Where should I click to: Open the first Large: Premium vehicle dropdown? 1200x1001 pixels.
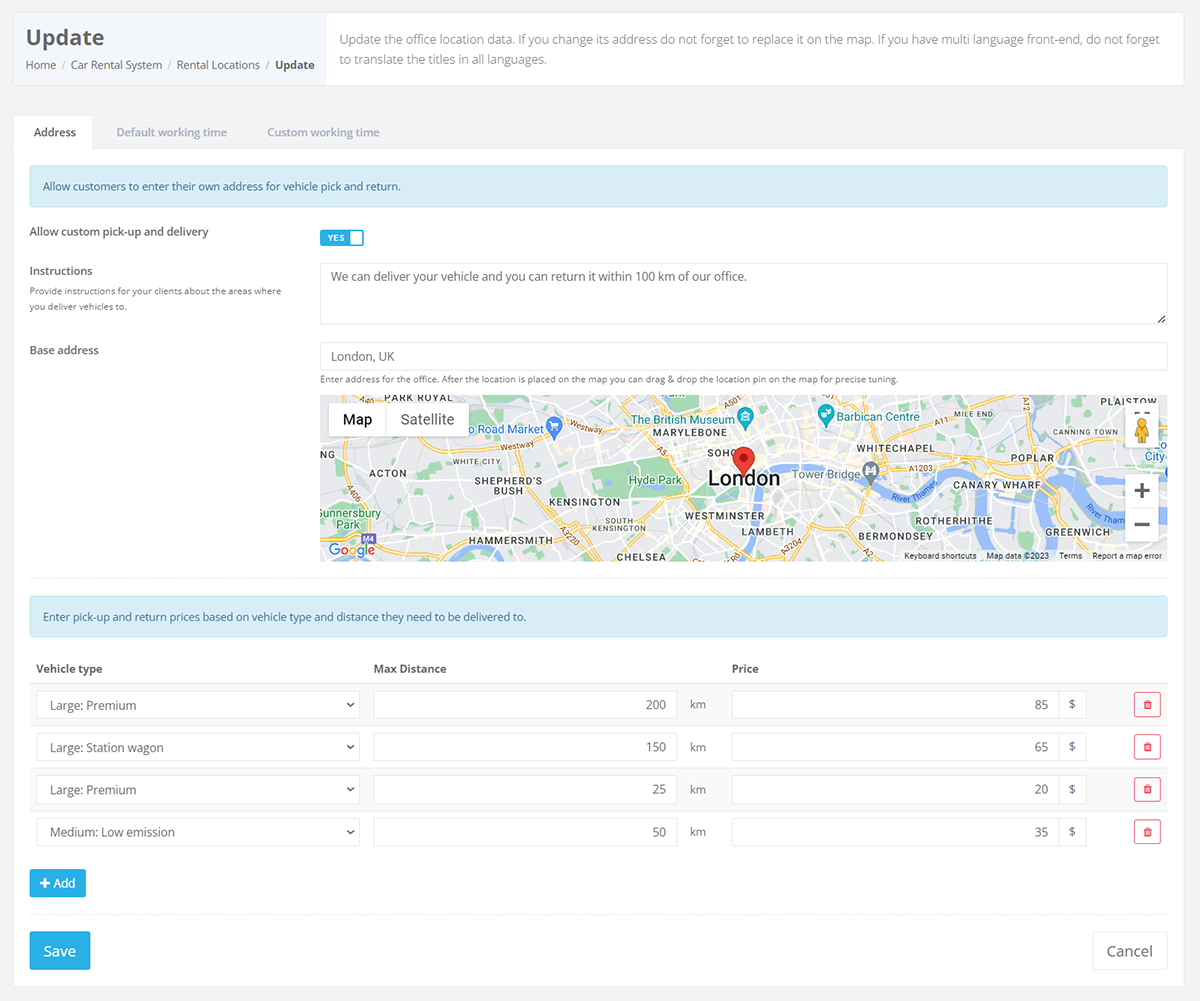tap(197, 705)
